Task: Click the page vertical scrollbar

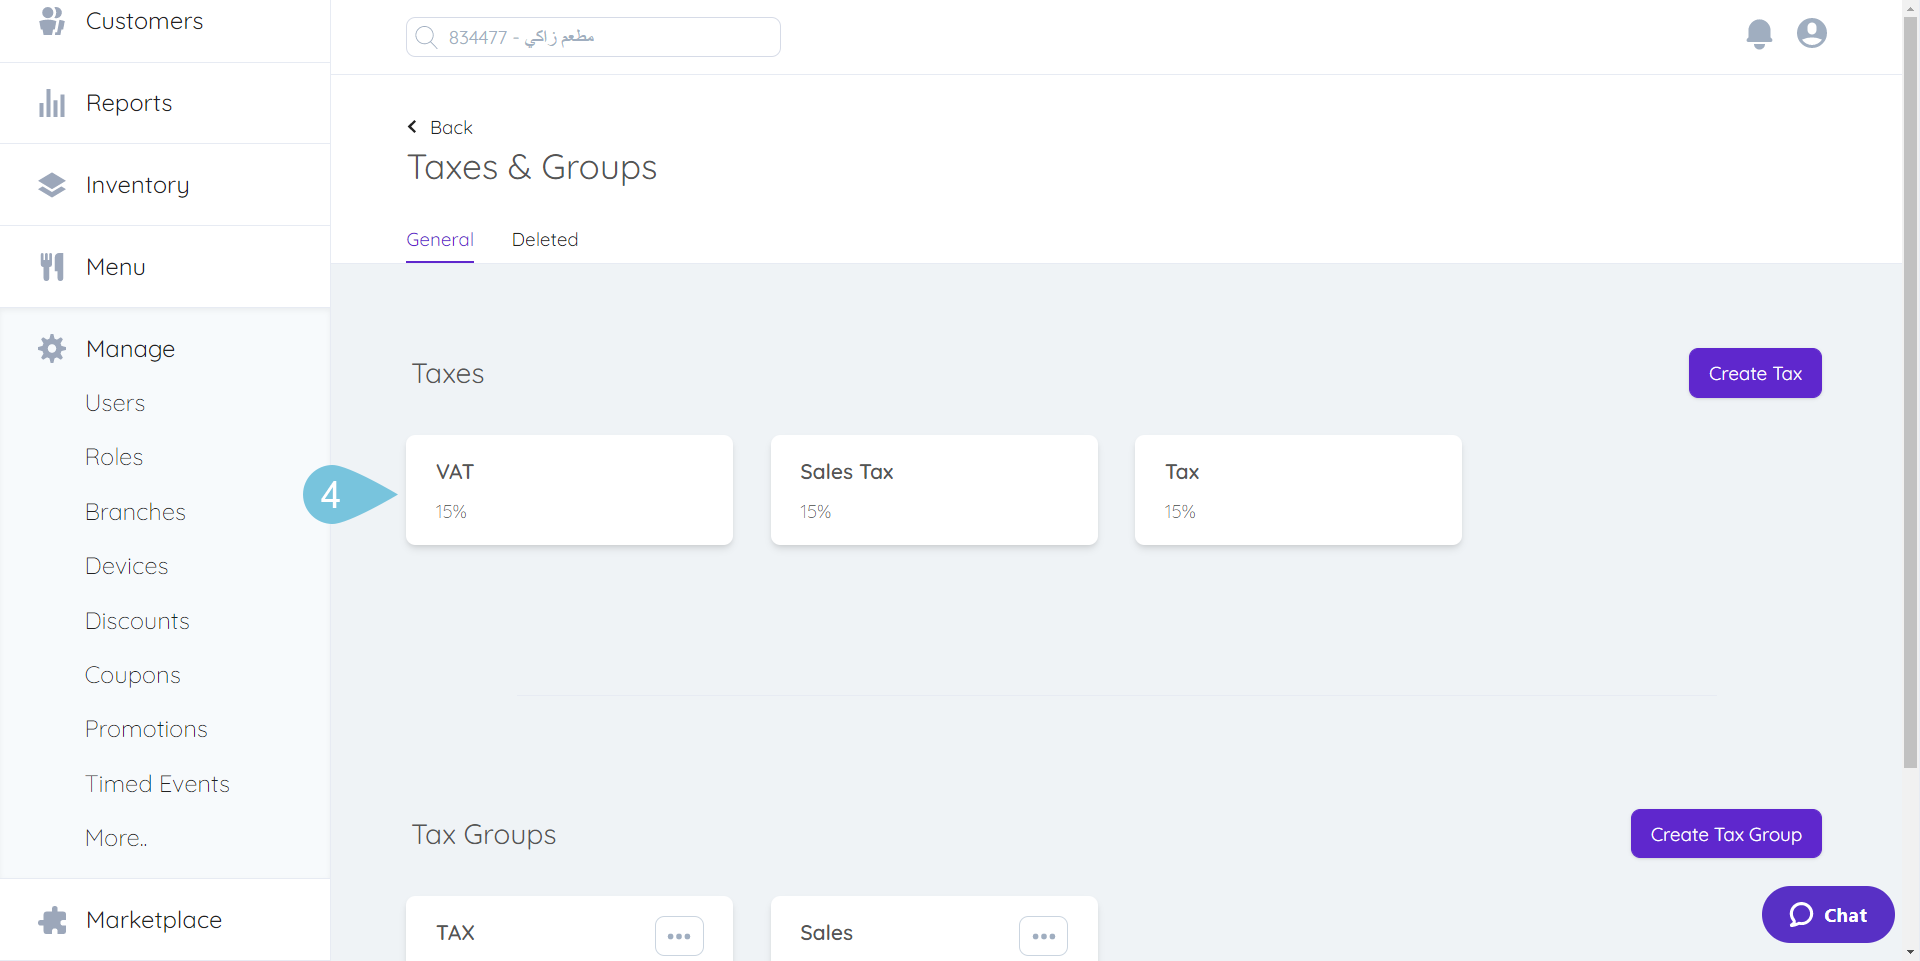Action: coord(1910,400)
